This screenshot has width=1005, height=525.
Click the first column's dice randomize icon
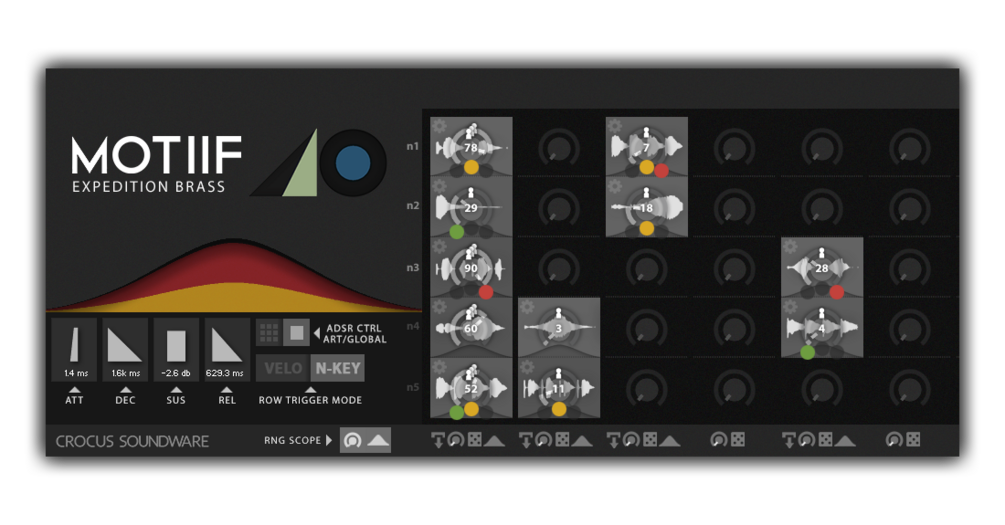coord(475,440)
